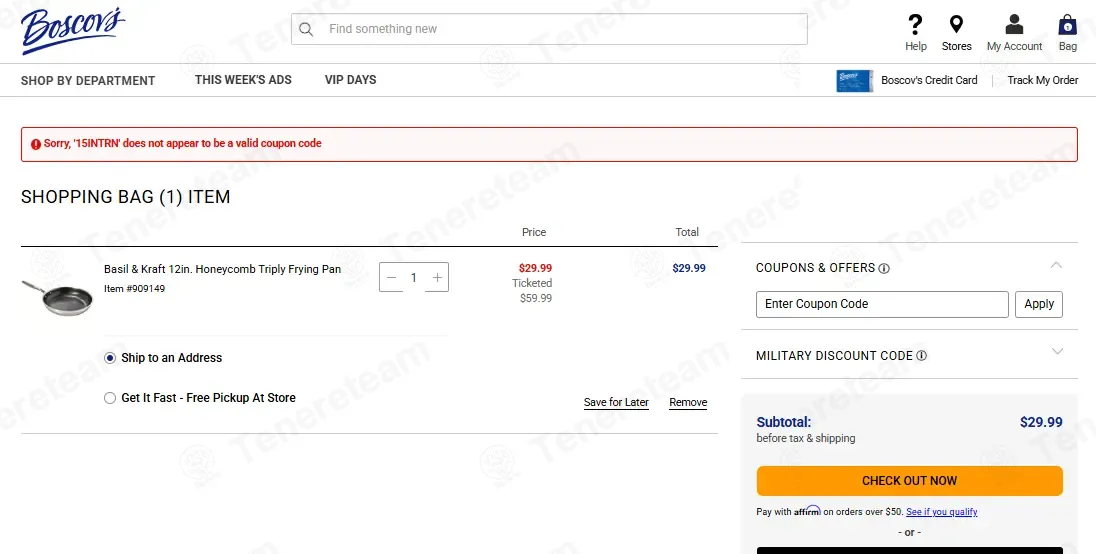This screenshot has width=1096, height=554.
Task: Click the Check Out Now button
Action: pyautogui.click(x=909, y=481)
